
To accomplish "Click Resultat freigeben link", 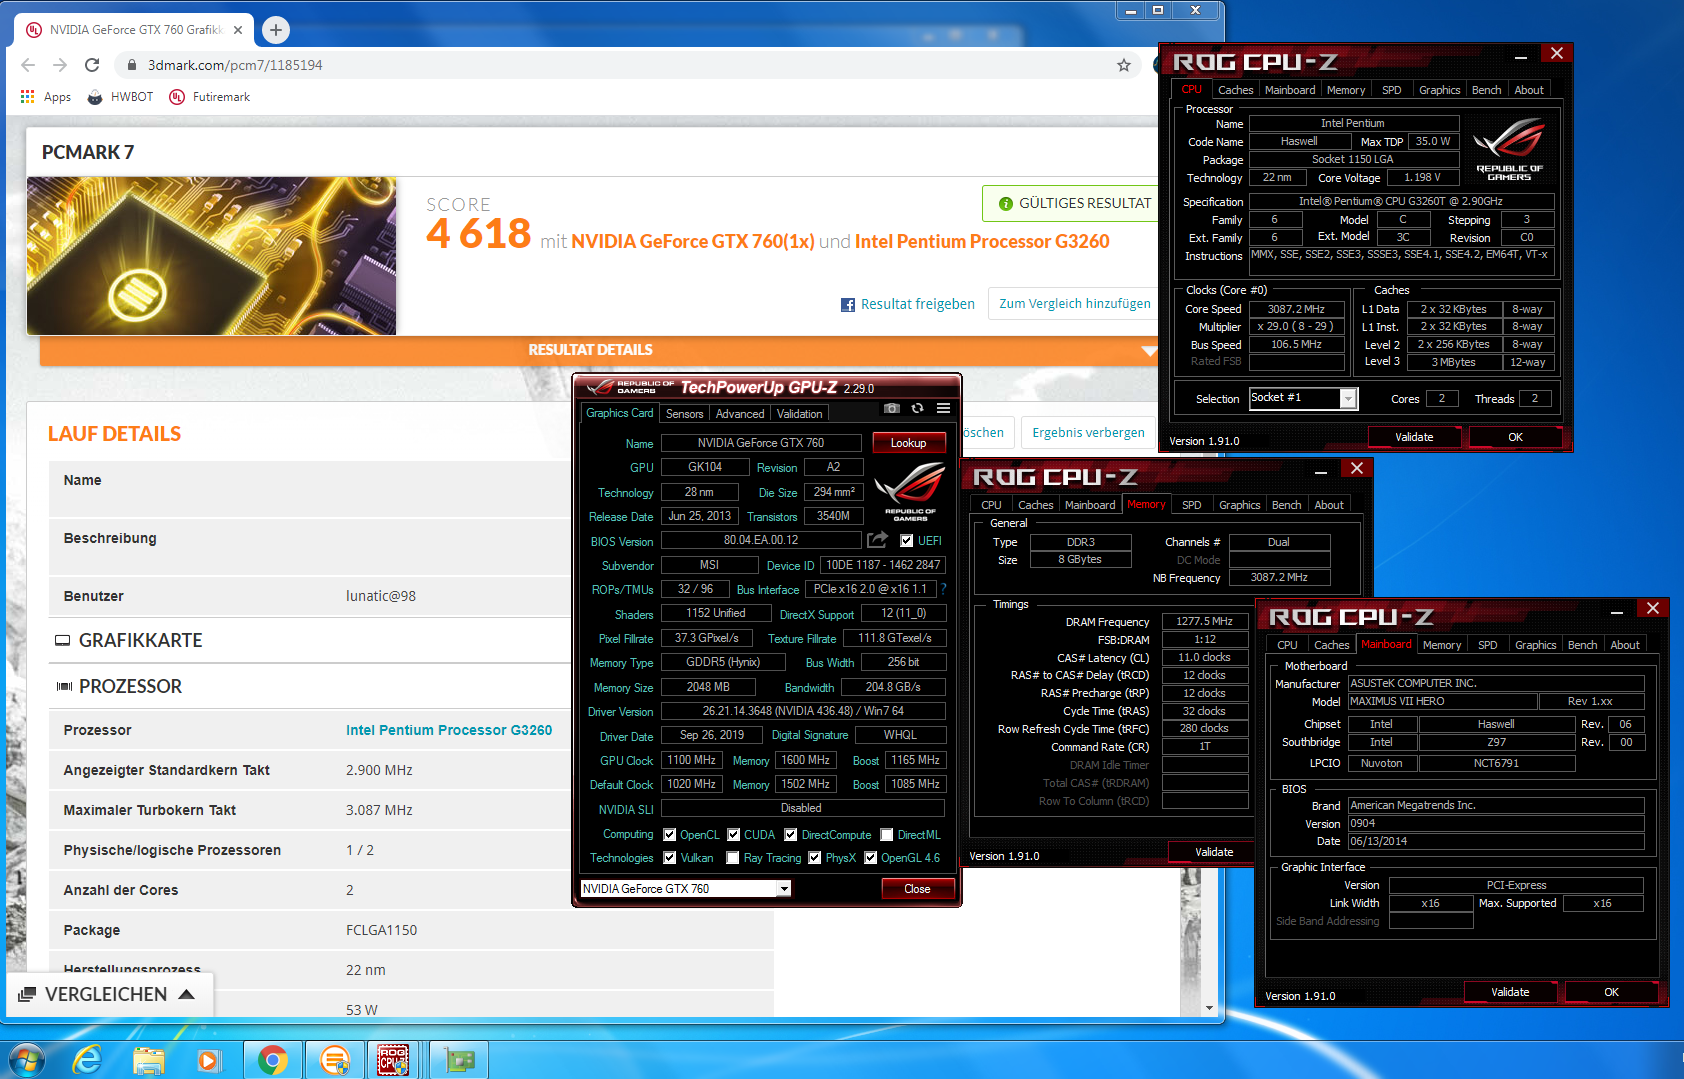I will coord(918,304).
